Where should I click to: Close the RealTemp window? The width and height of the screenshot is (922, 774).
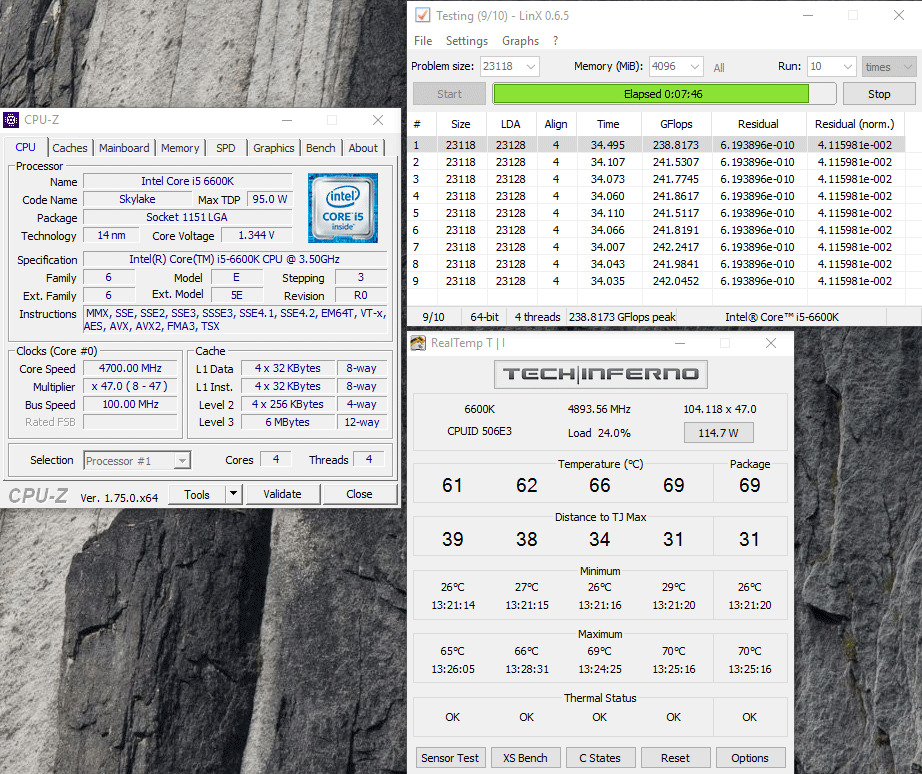point(771,343)
